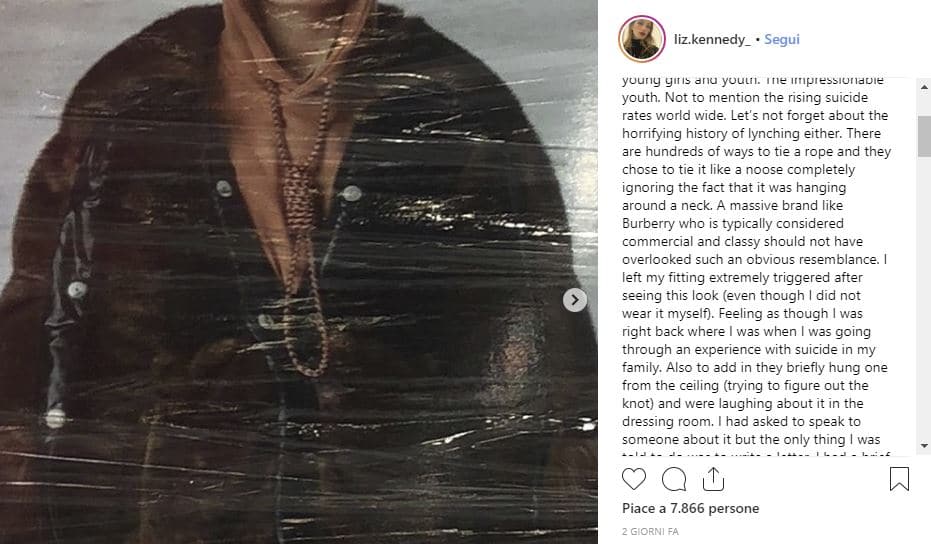The width and height of the screenshot is (931, 544).
Task: Go to next photo with arrow
Action: click(x=575, y=299)
